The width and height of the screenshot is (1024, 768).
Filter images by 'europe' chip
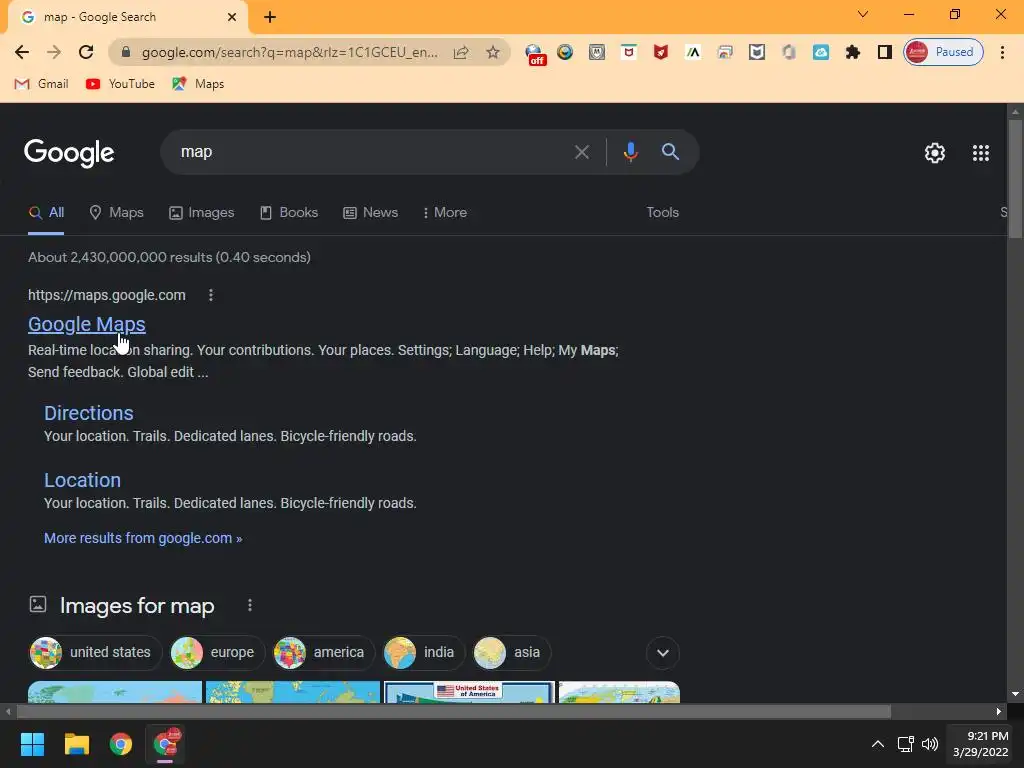click(217, 652)
